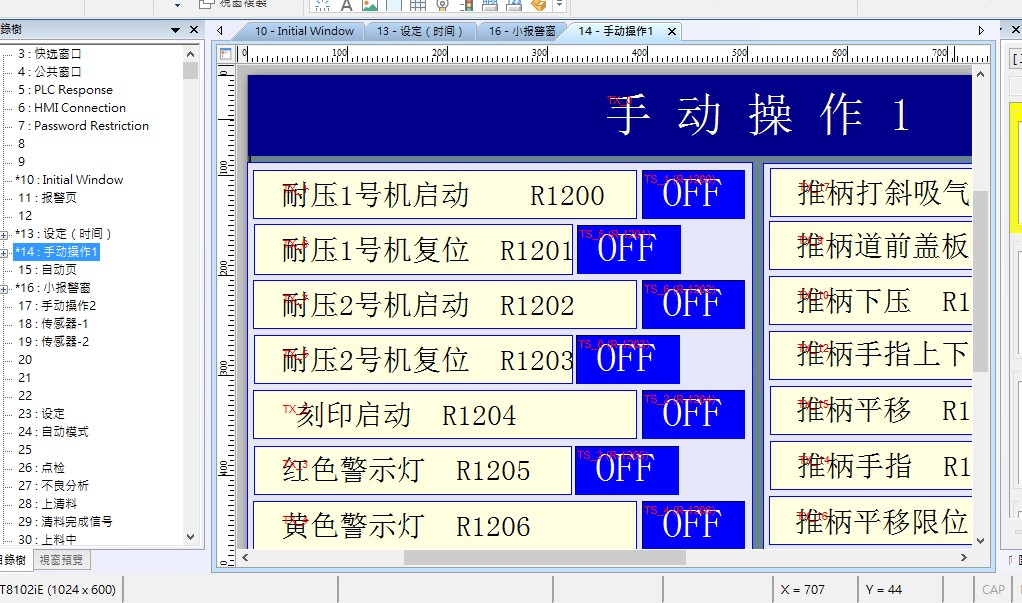The image size is (1022, 603).
Task: Open the 視窗預覽 panel tab
Action: point(61,560)
